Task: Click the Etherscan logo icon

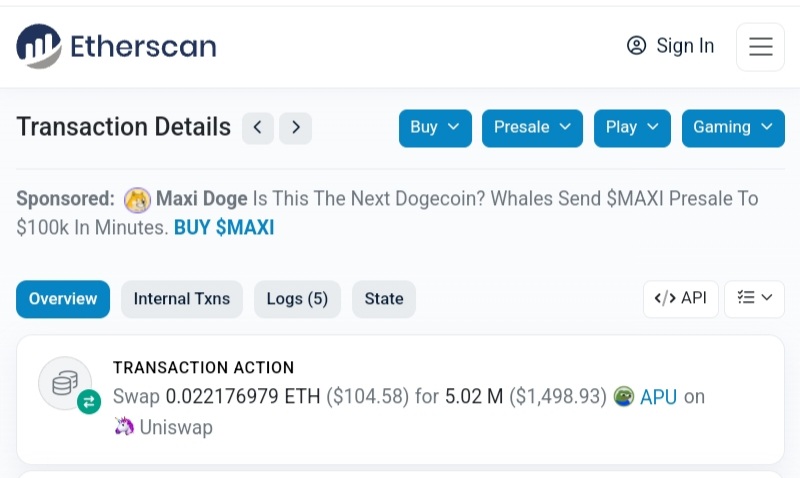Action: 39,46
